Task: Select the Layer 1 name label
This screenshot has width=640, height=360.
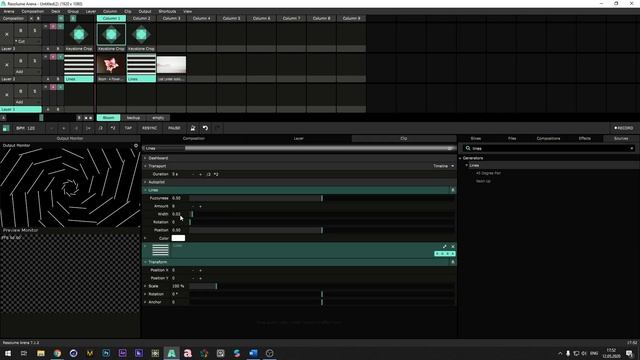Action: [21, 109]
